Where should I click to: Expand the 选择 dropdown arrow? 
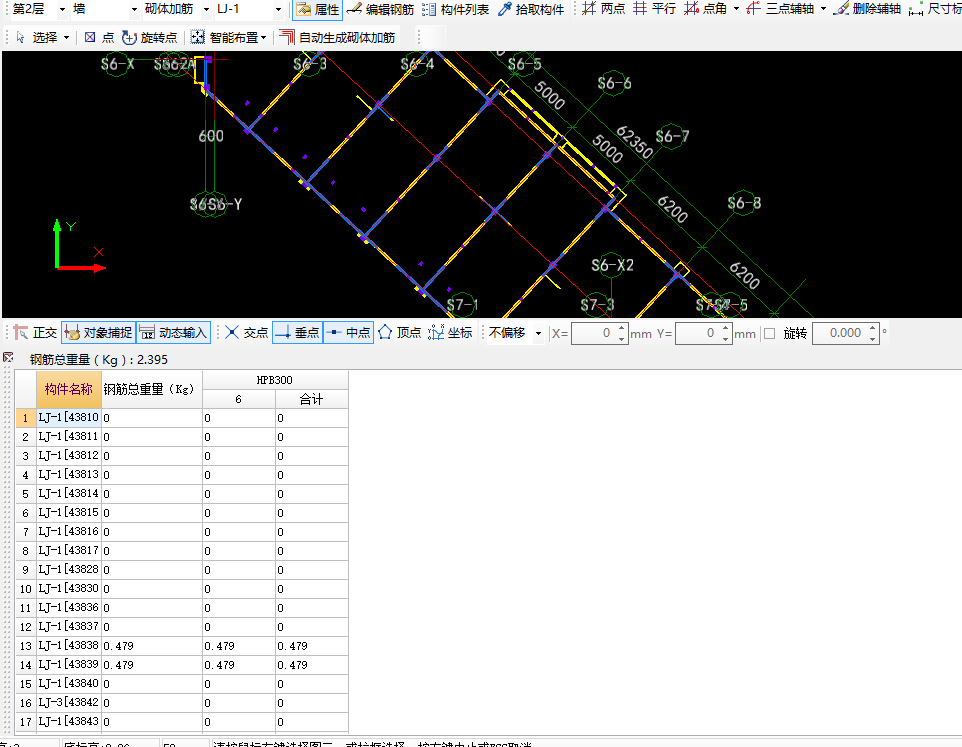[x=66, y=38]
